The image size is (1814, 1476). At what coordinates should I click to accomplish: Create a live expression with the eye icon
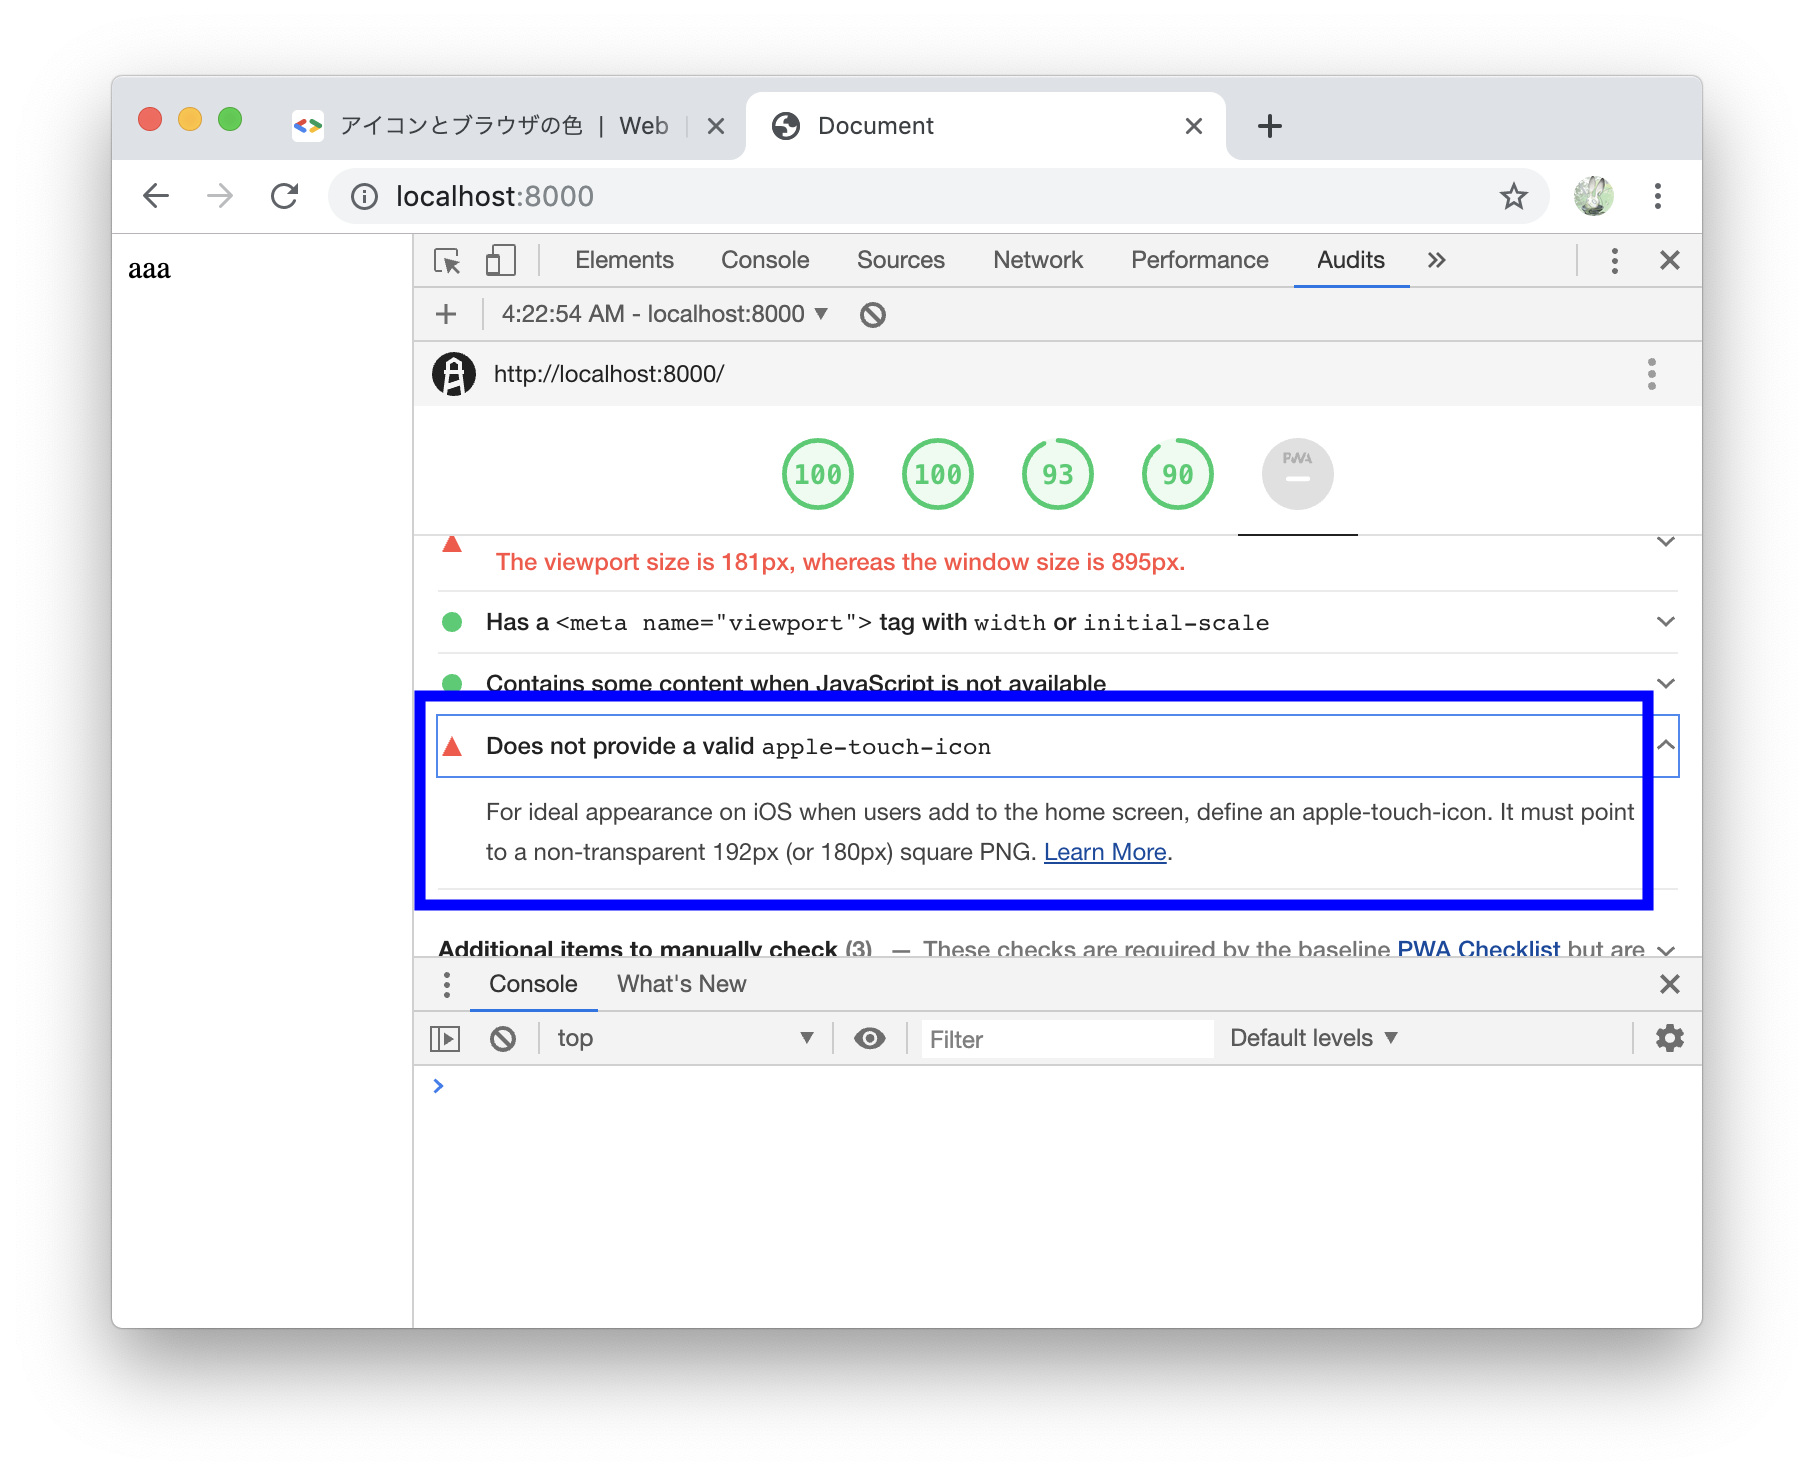pyautogui.click(x=869, y=1038)
